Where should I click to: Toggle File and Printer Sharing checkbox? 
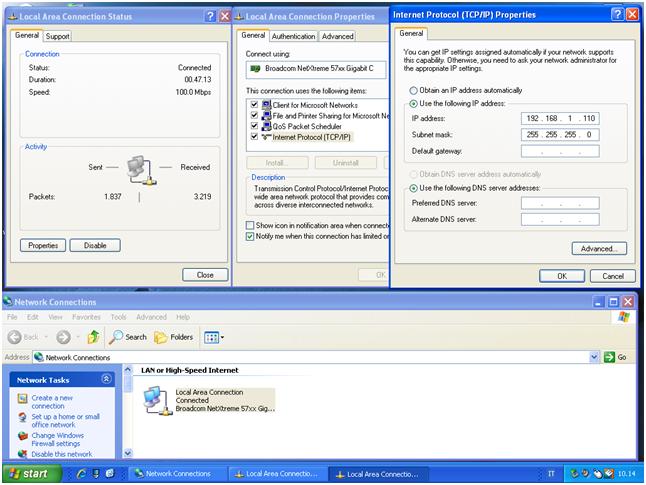(254, 115)
